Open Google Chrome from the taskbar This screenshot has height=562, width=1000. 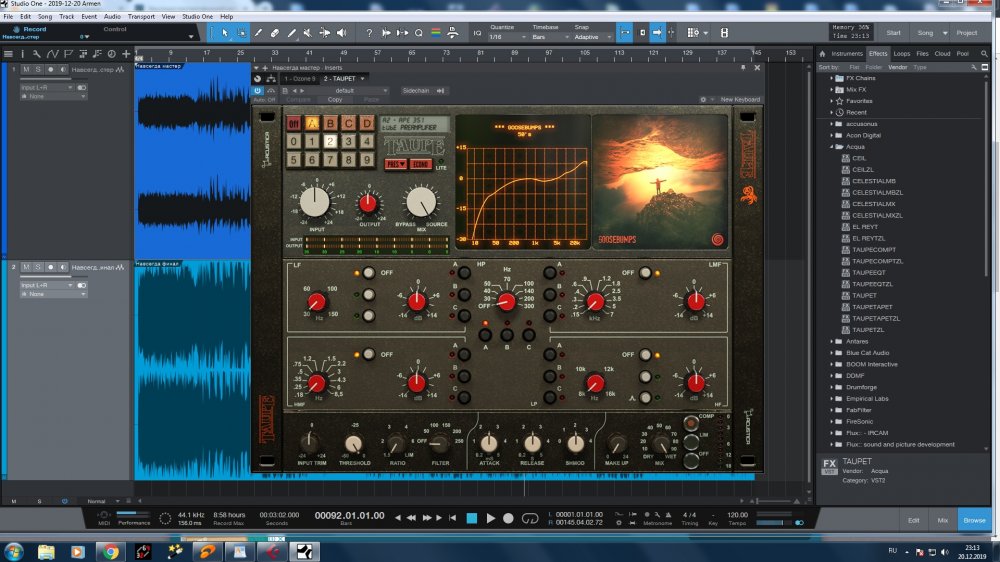[x=110, y=552]
